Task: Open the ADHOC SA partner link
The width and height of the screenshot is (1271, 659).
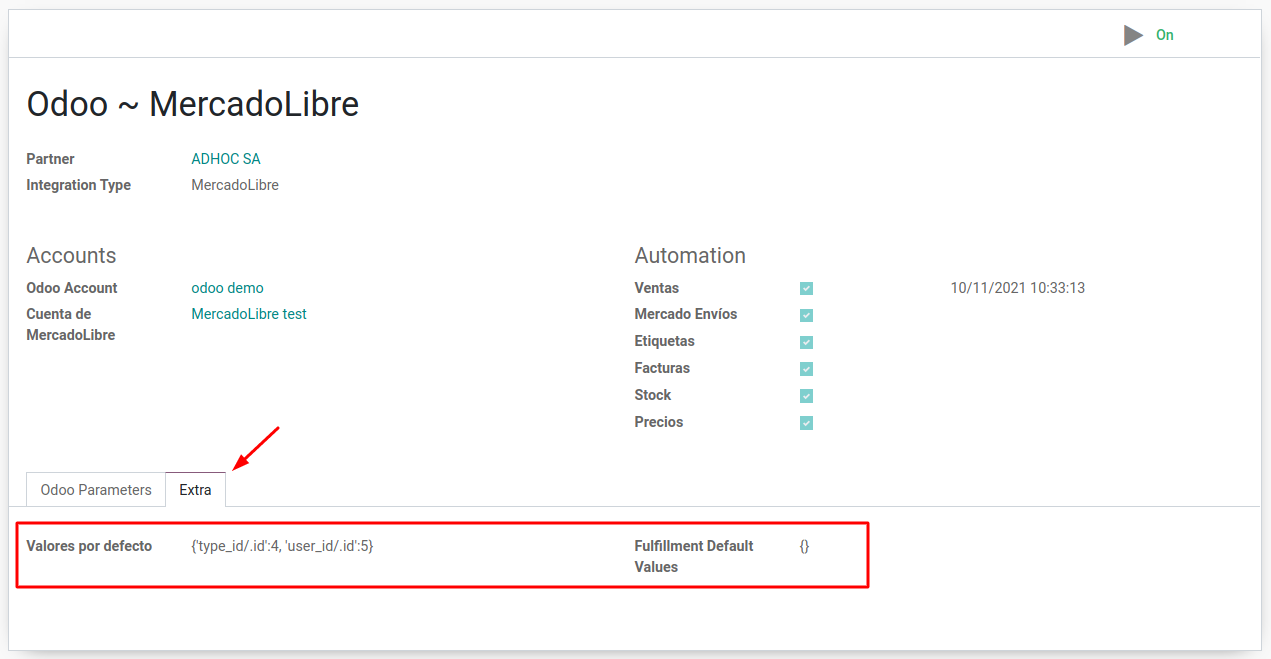Action: coord(226,159)
